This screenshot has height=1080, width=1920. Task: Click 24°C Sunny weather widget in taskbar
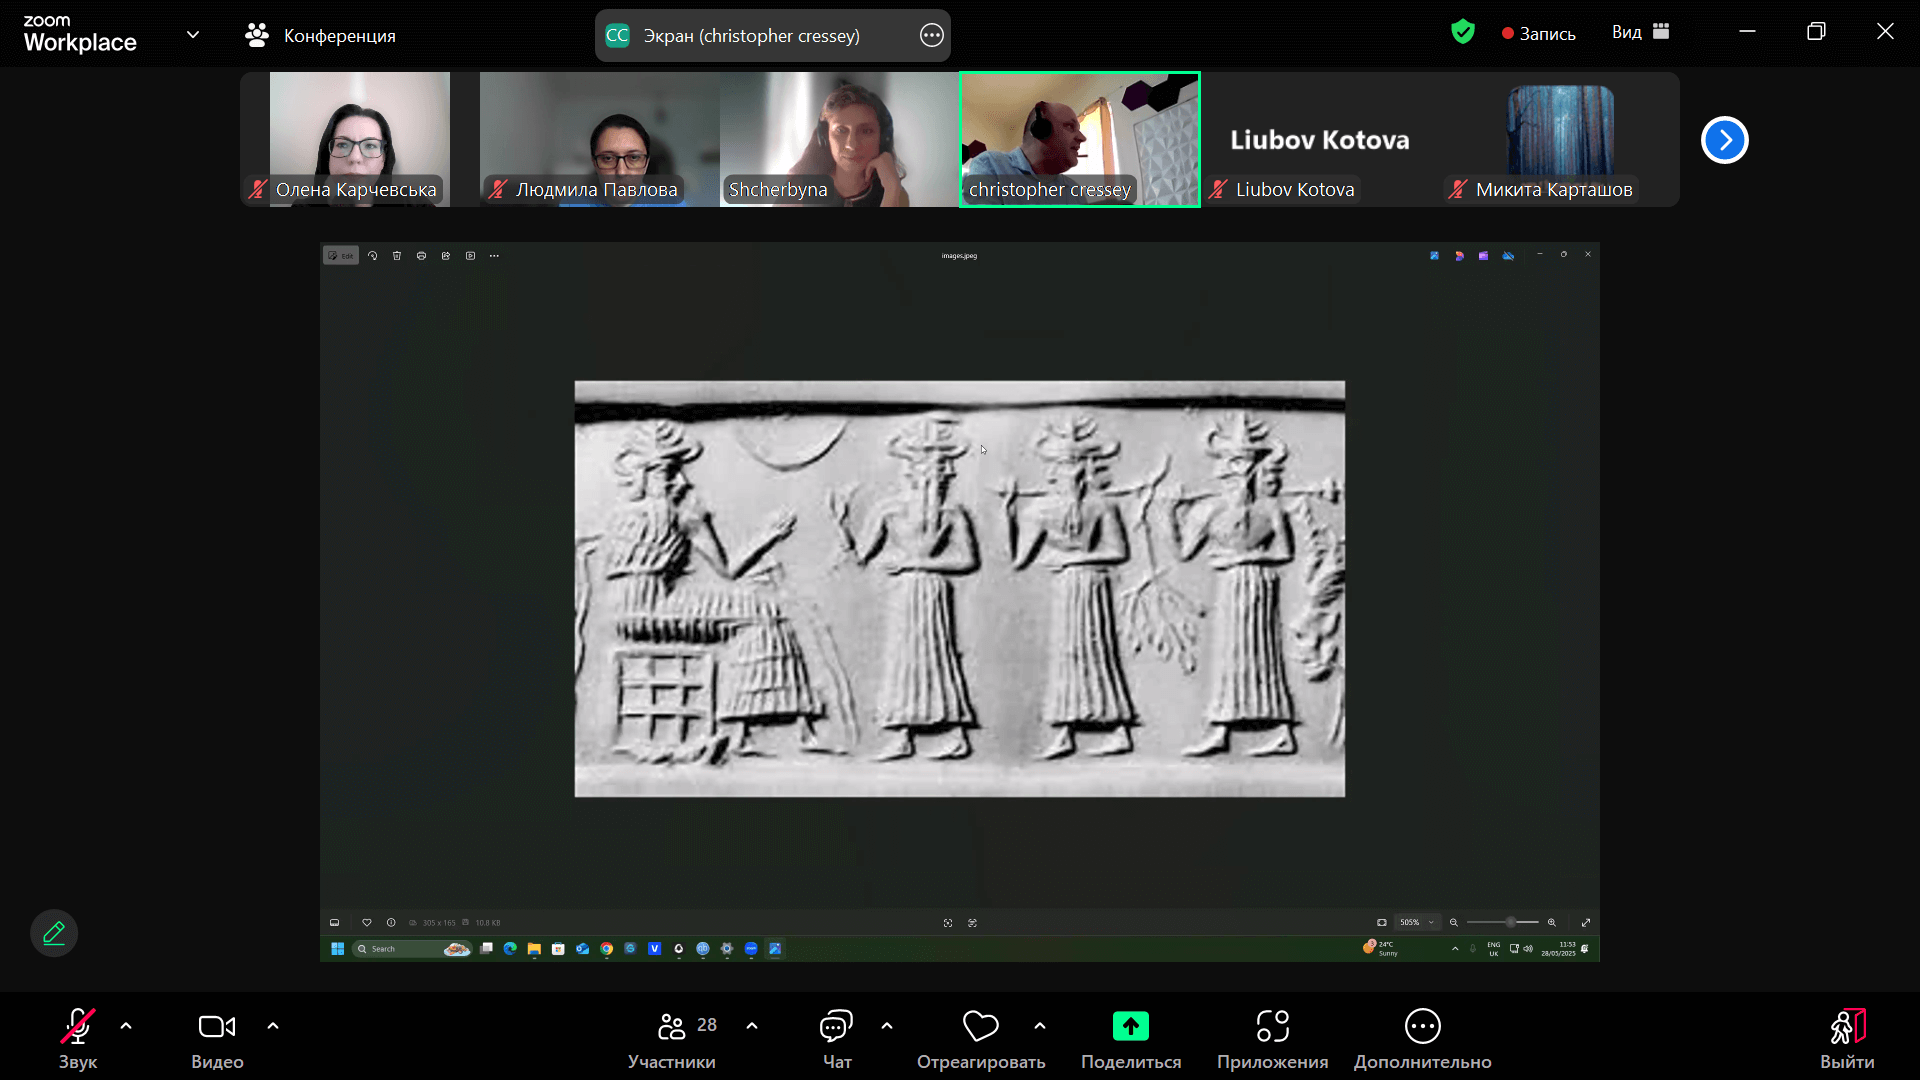tap(1382, 949)
